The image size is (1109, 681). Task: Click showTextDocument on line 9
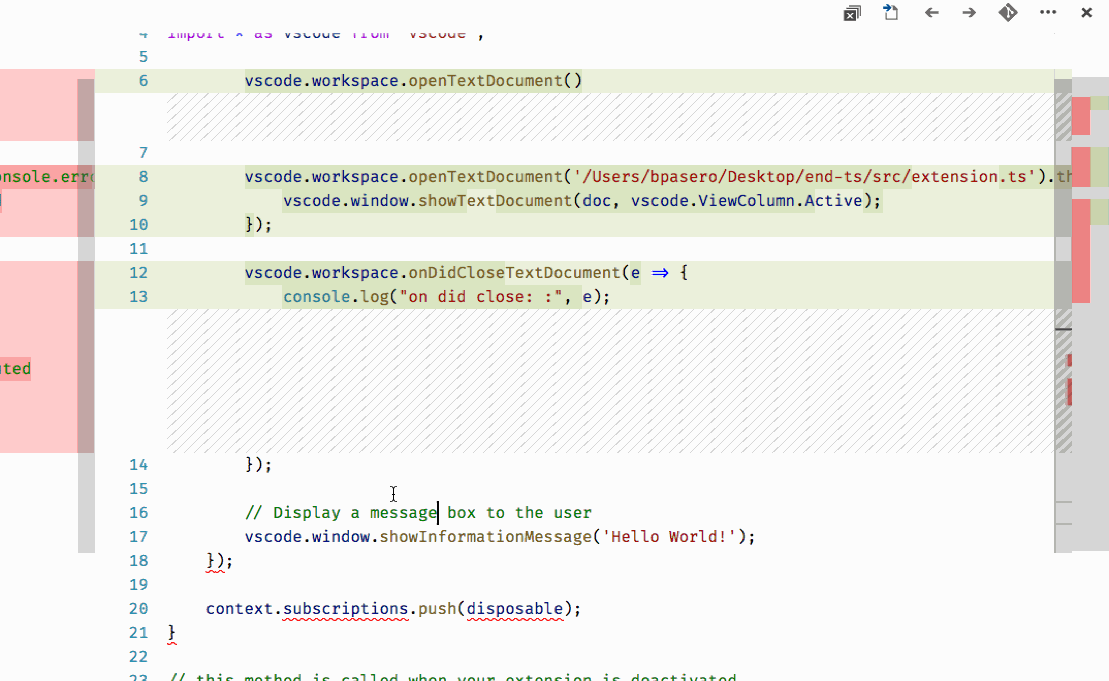(x=495, y=201)
